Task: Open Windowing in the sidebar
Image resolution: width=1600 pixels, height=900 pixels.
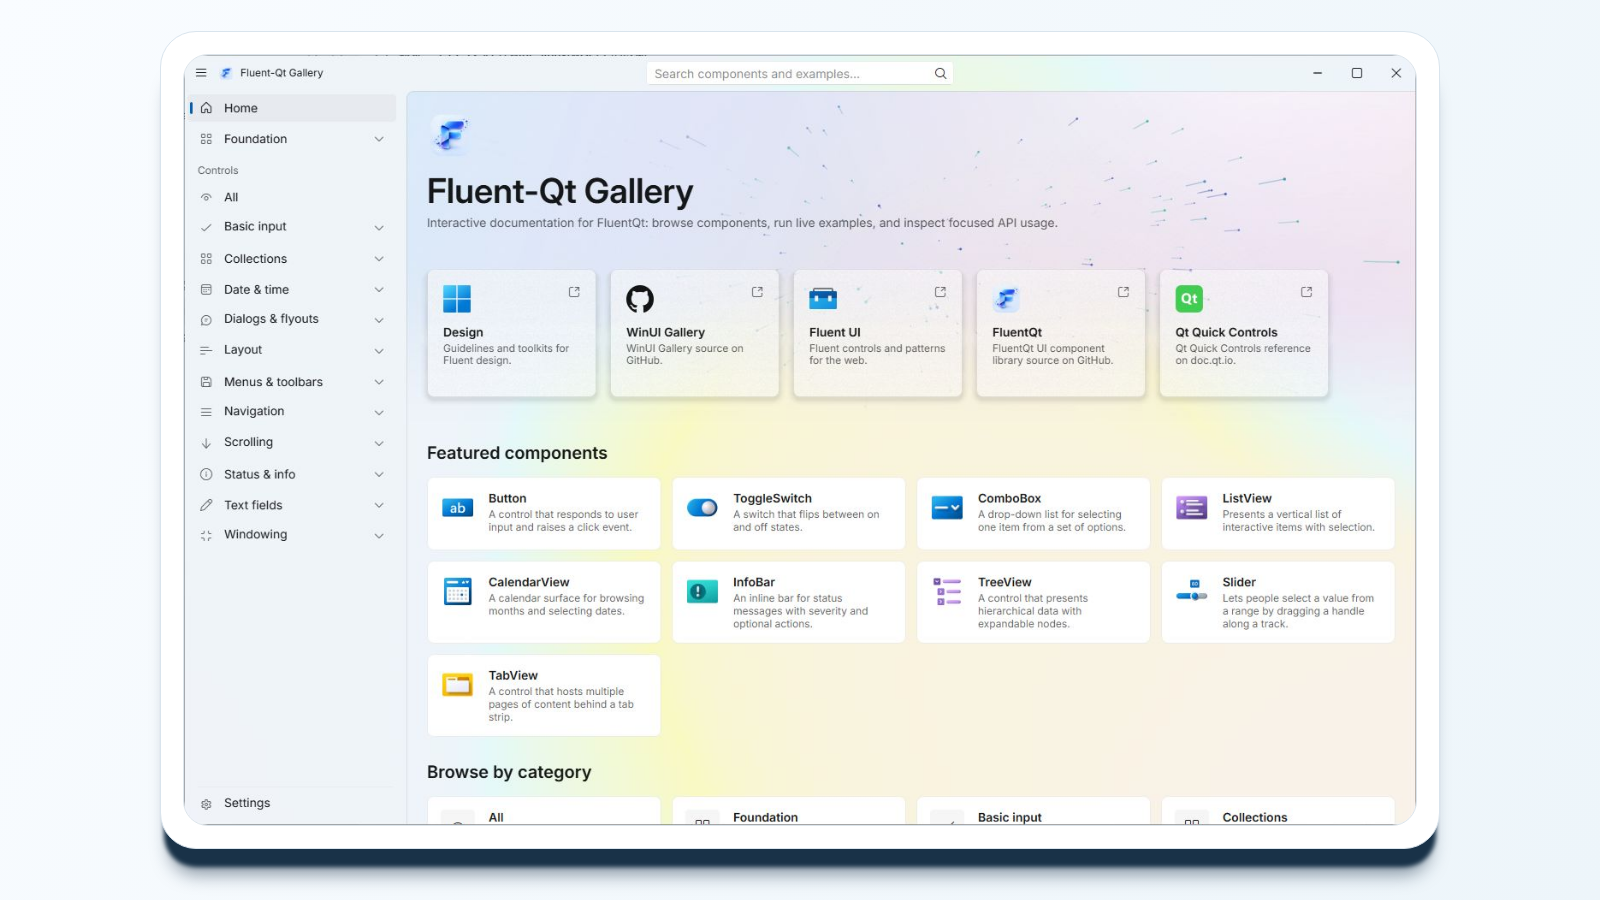Action: [292, 535]
